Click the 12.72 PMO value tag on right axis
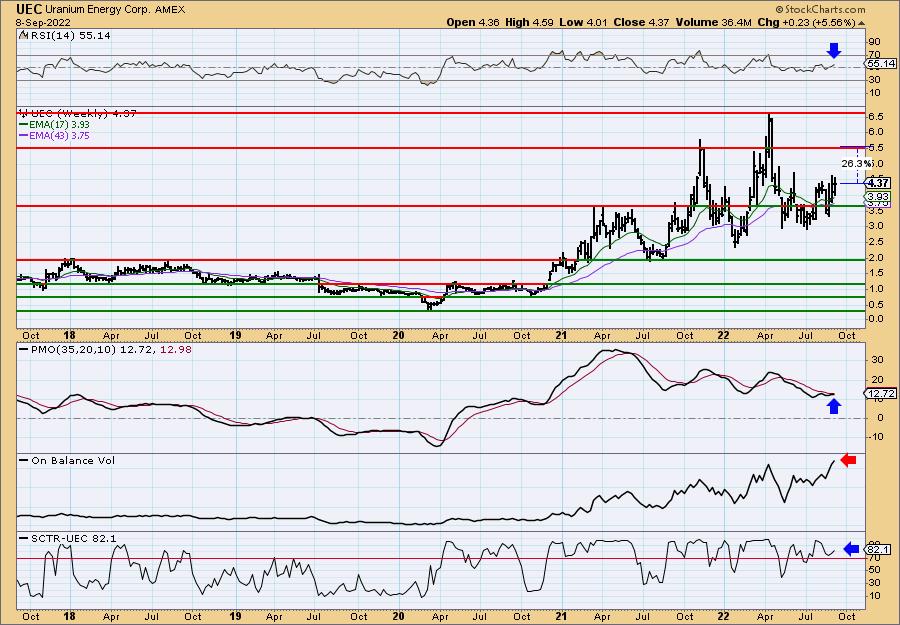 (x=881, y=393)
